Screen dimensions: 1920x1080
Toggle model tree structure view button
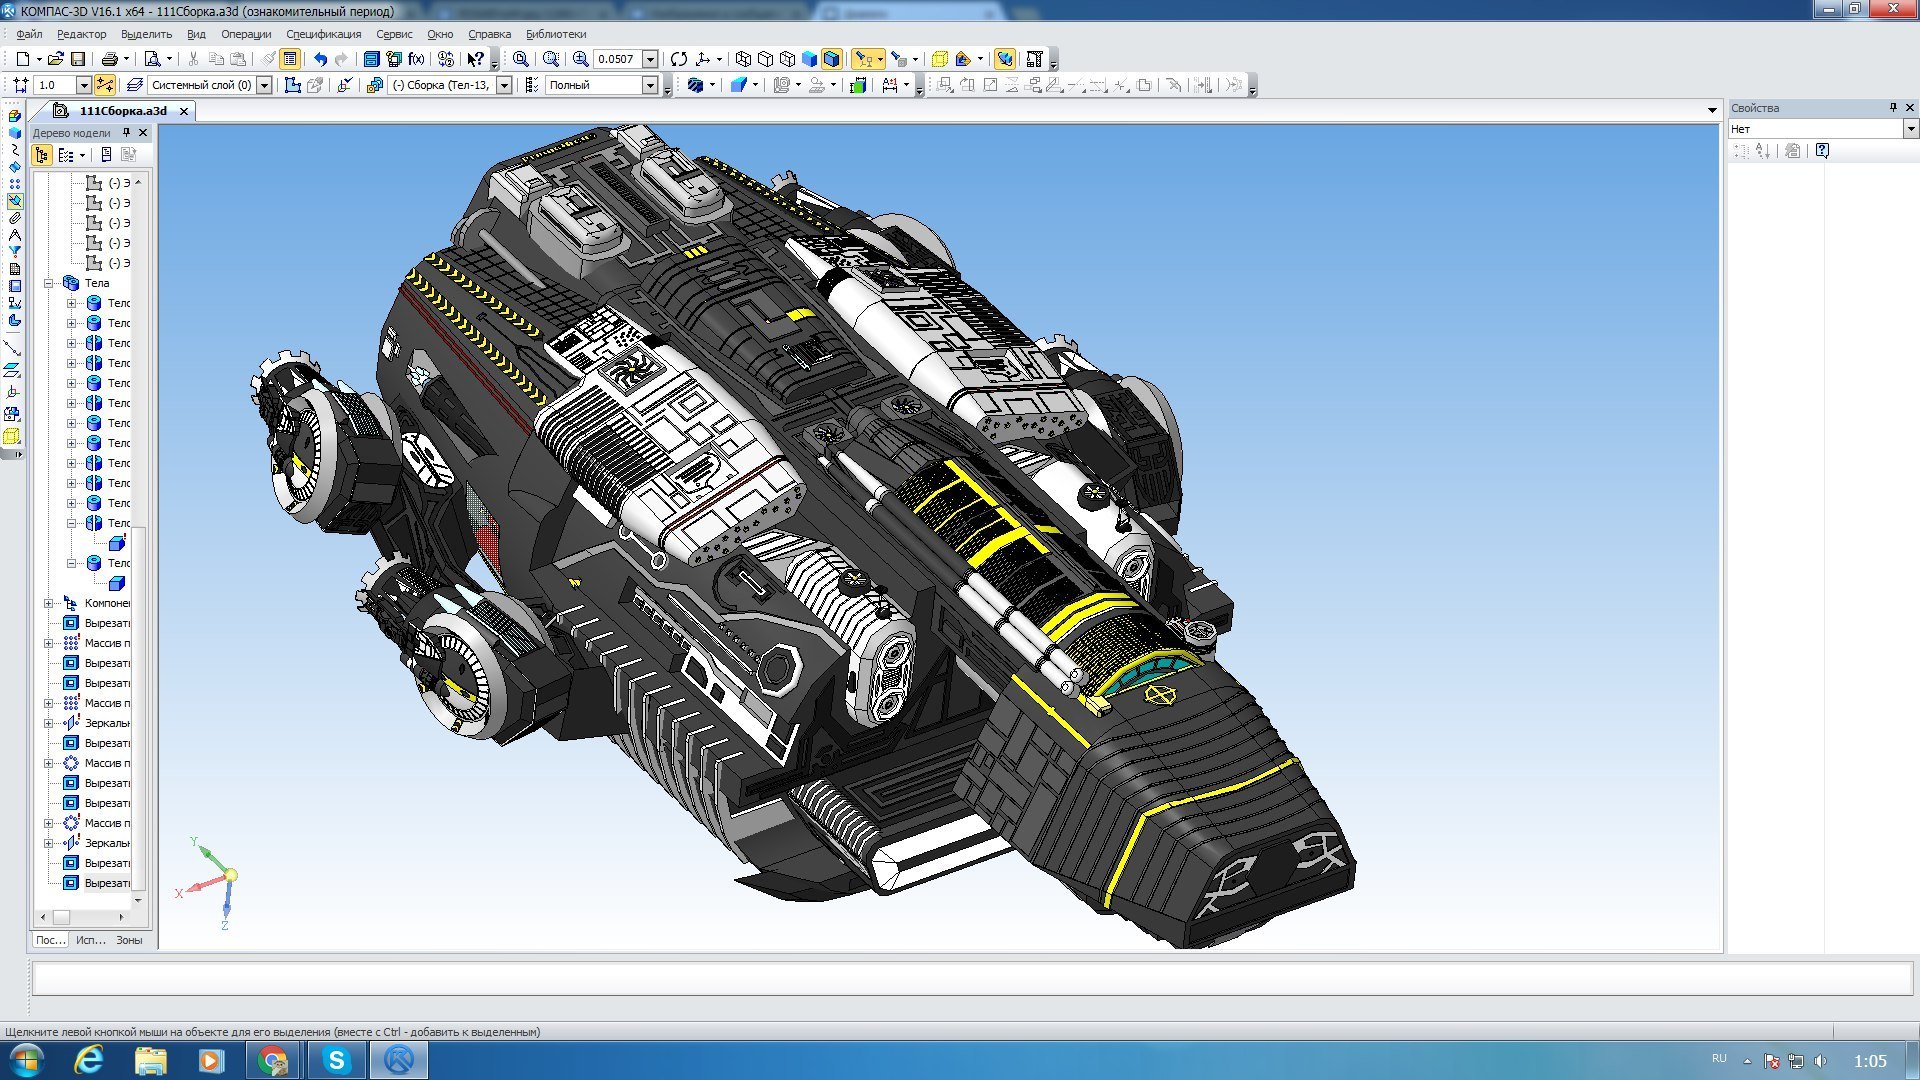pyautogui.click(x=41, y=155)
